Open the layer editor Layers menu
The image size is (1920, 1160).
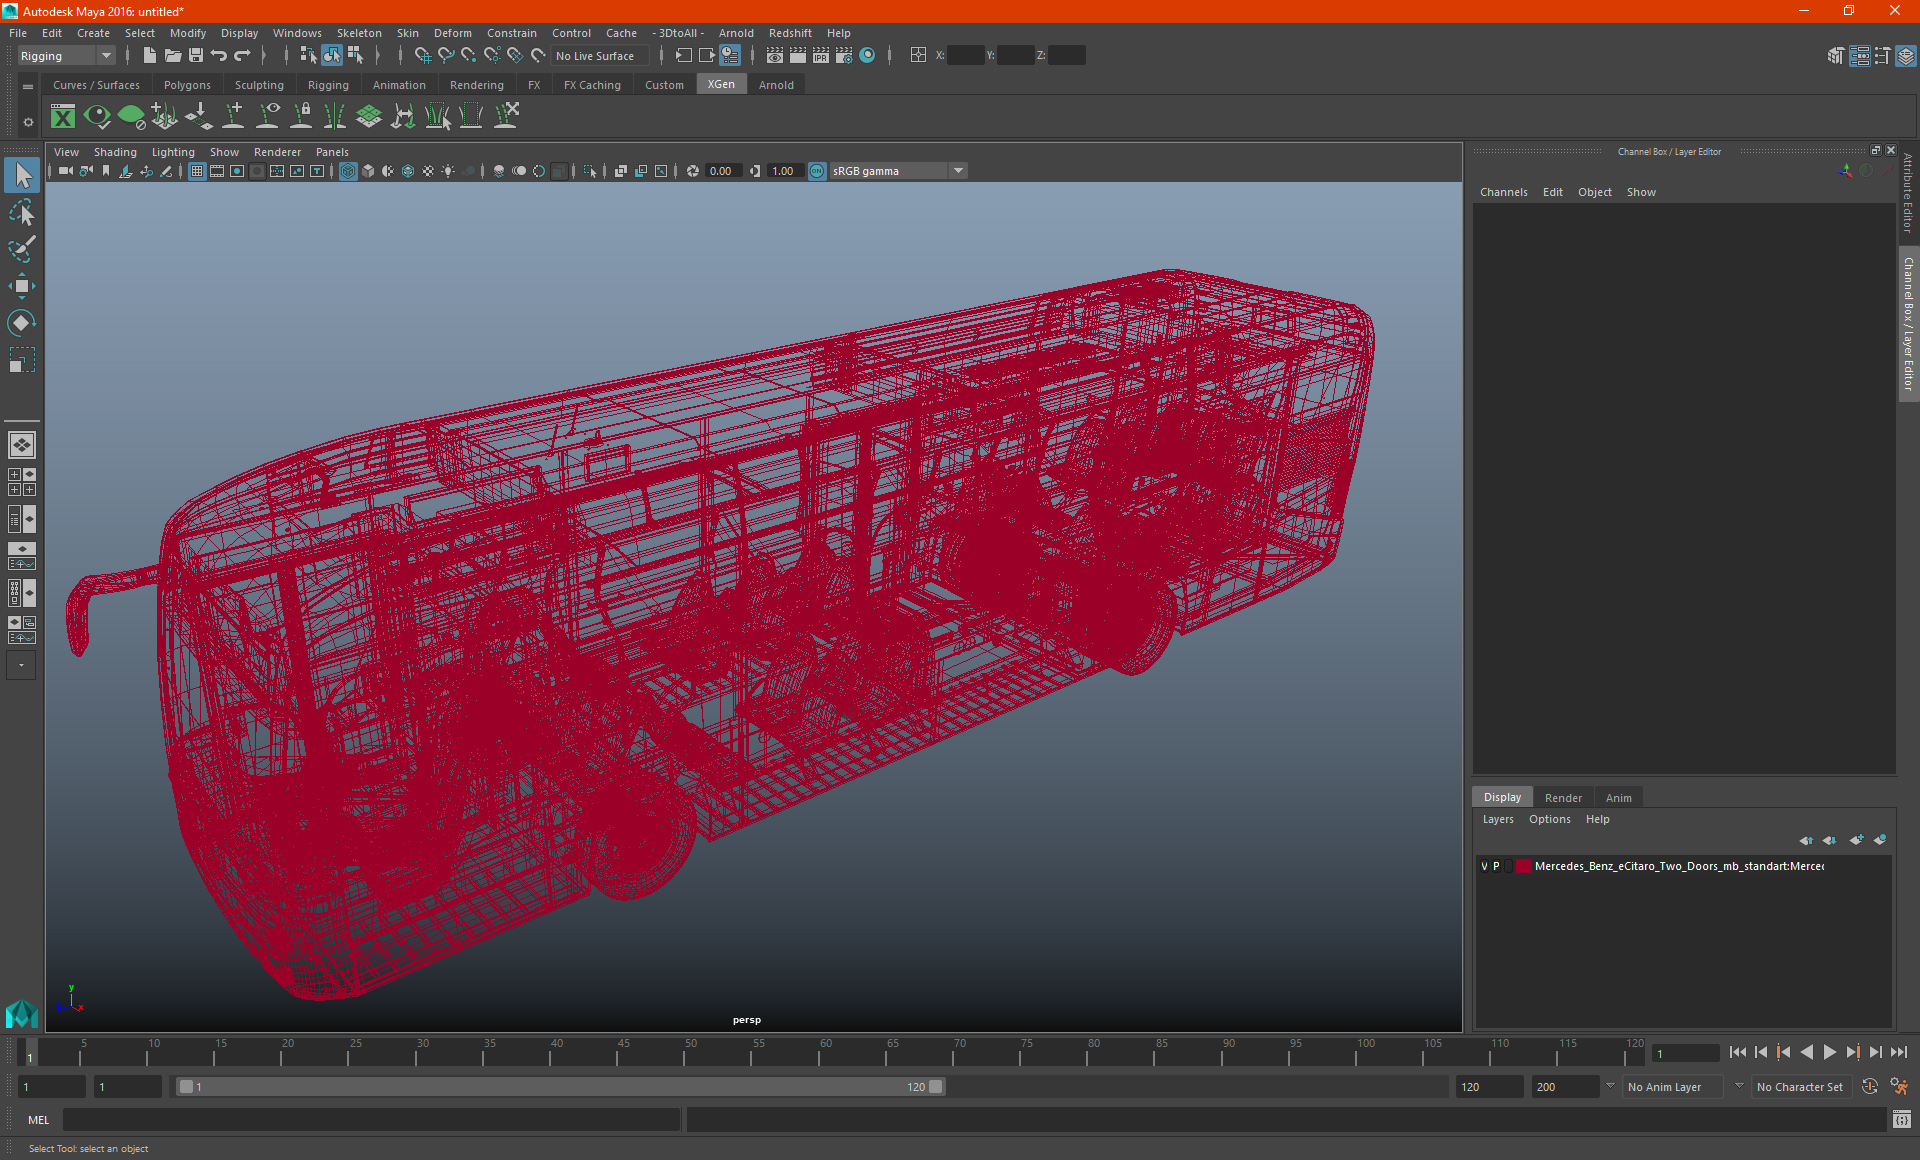[1498, 819]
